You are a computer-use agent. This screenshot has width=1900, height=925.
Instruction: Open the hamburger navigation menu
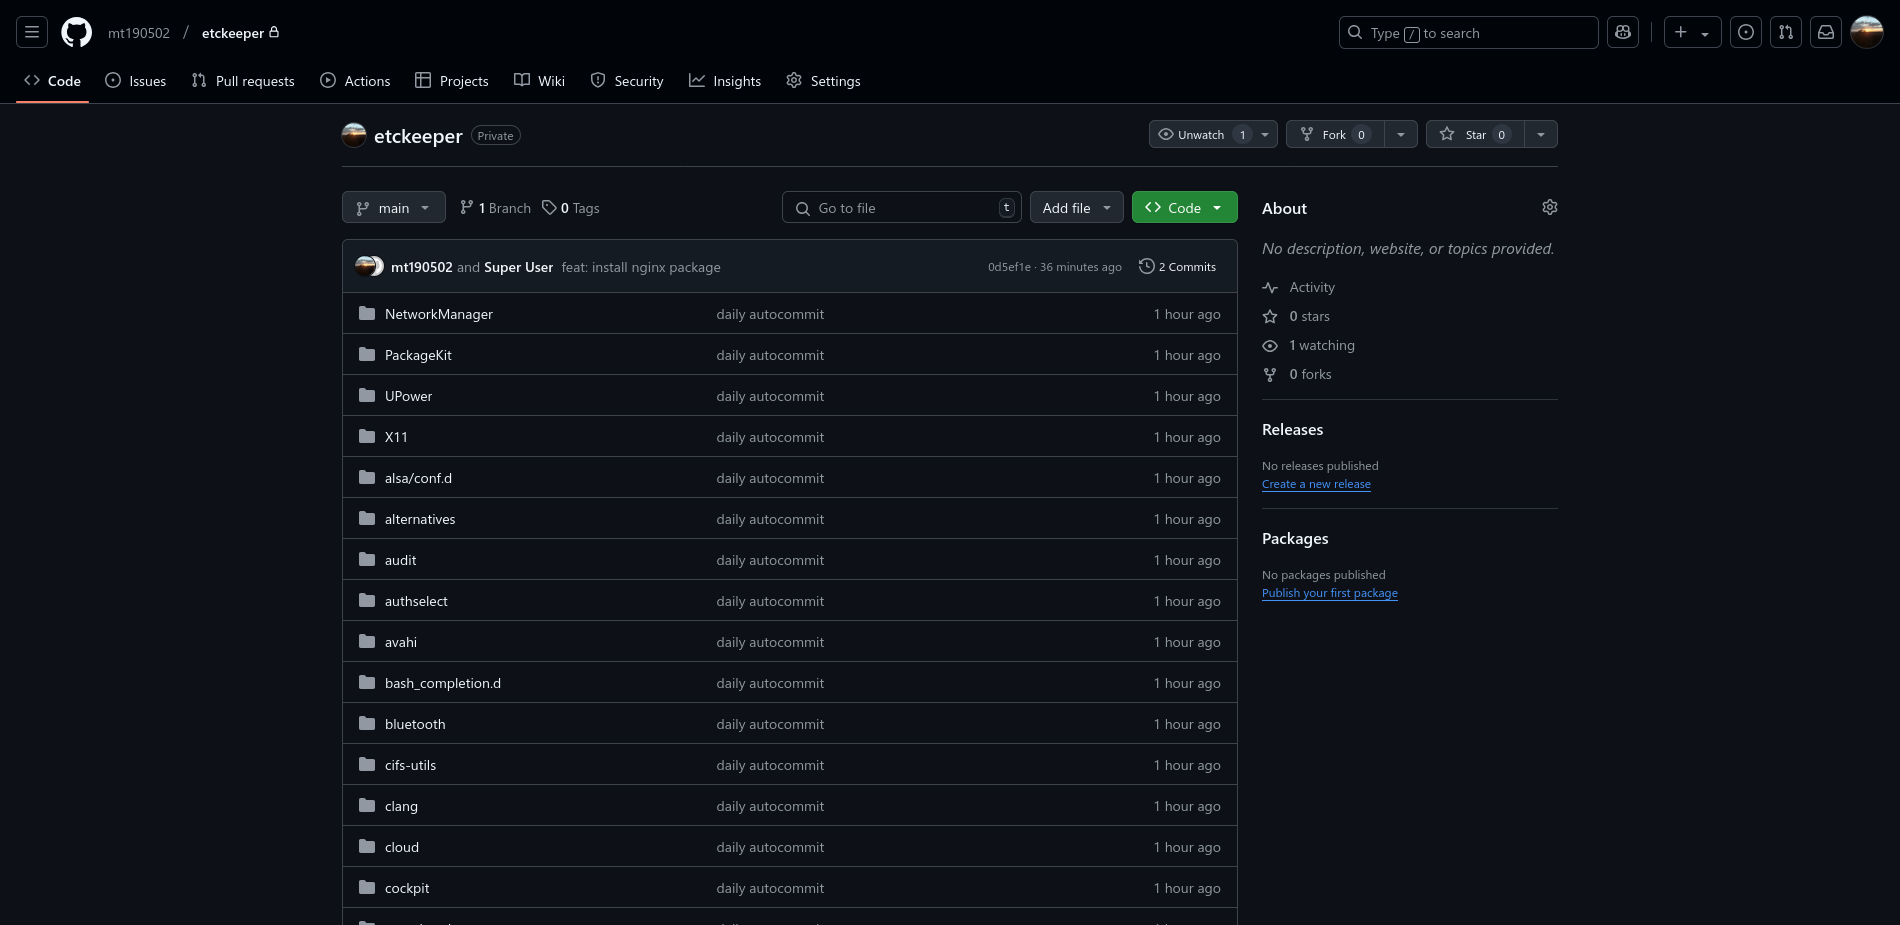point(32,33)
